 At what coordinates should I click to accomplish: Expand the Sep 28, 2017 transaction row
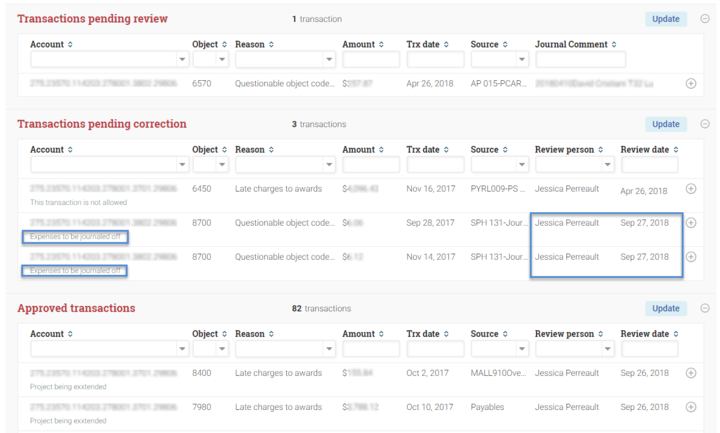(x=691, y=223)
